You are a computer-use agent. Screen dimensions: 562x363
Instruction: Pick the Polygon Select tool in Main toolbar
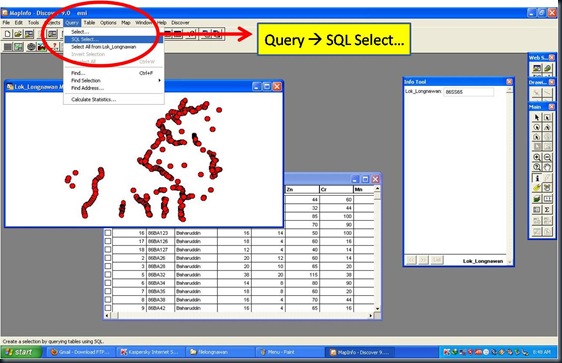click(x=547, y=127)
